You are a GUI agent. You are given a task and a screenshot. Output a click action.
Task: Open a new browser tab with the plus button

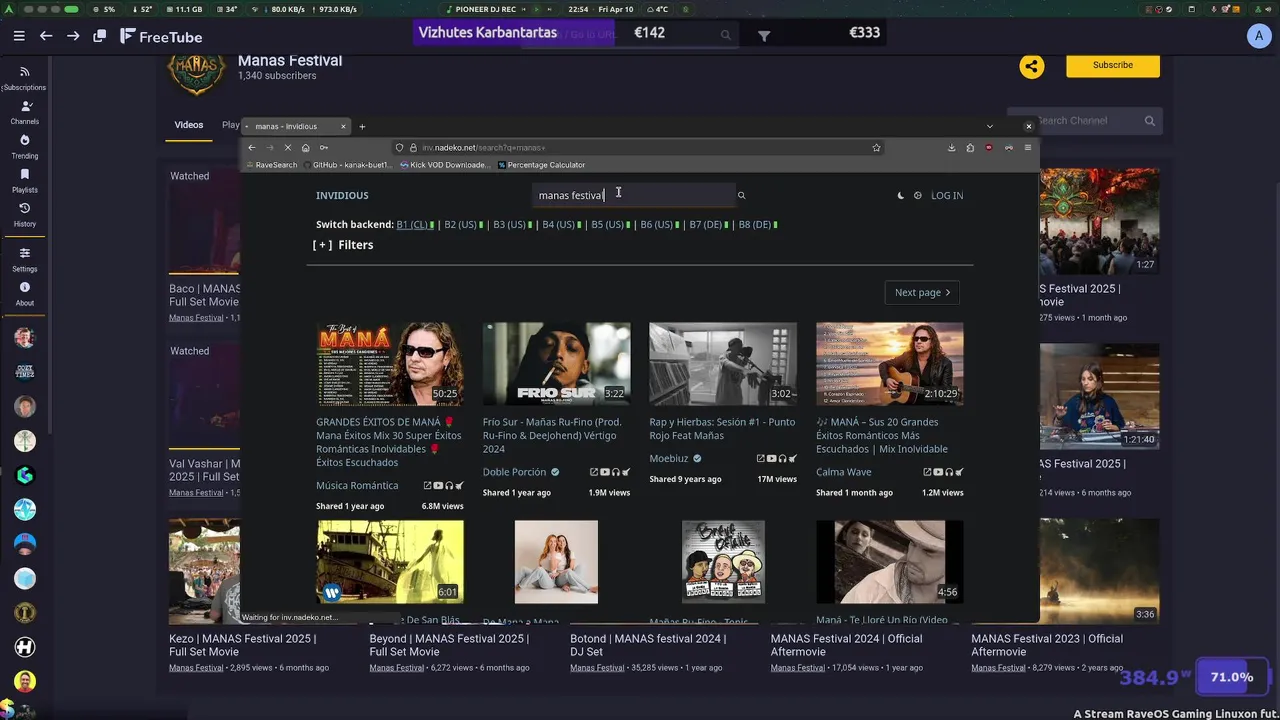pyautogui.click(x=362, y=126)
